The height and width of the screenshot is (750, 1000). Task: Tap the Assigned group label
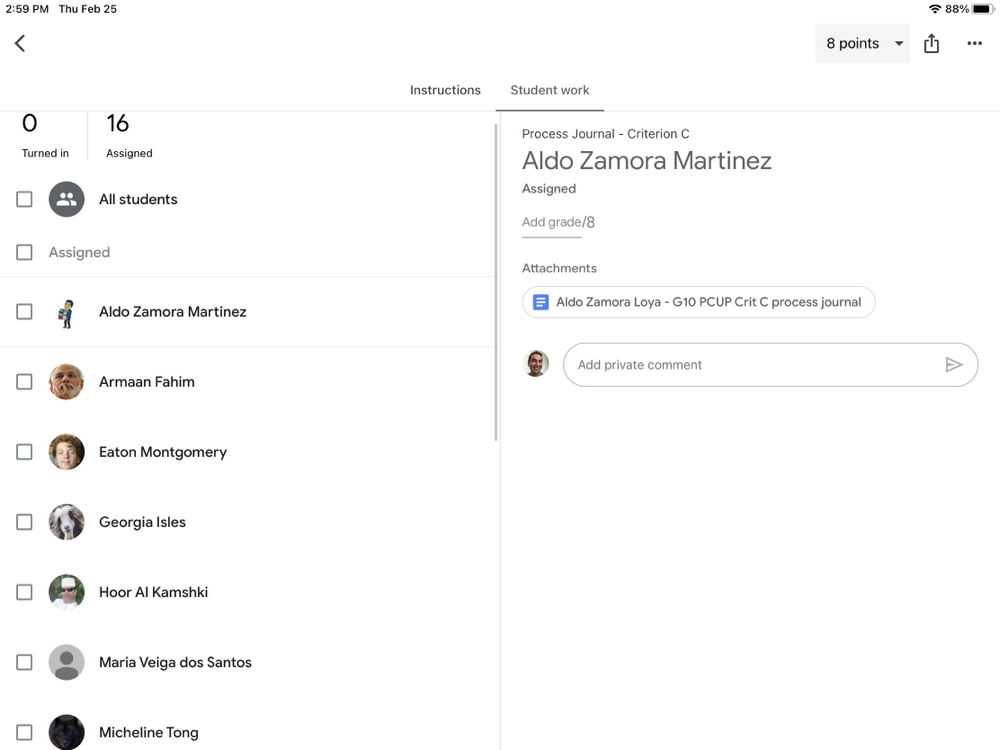tap(79, 253)
